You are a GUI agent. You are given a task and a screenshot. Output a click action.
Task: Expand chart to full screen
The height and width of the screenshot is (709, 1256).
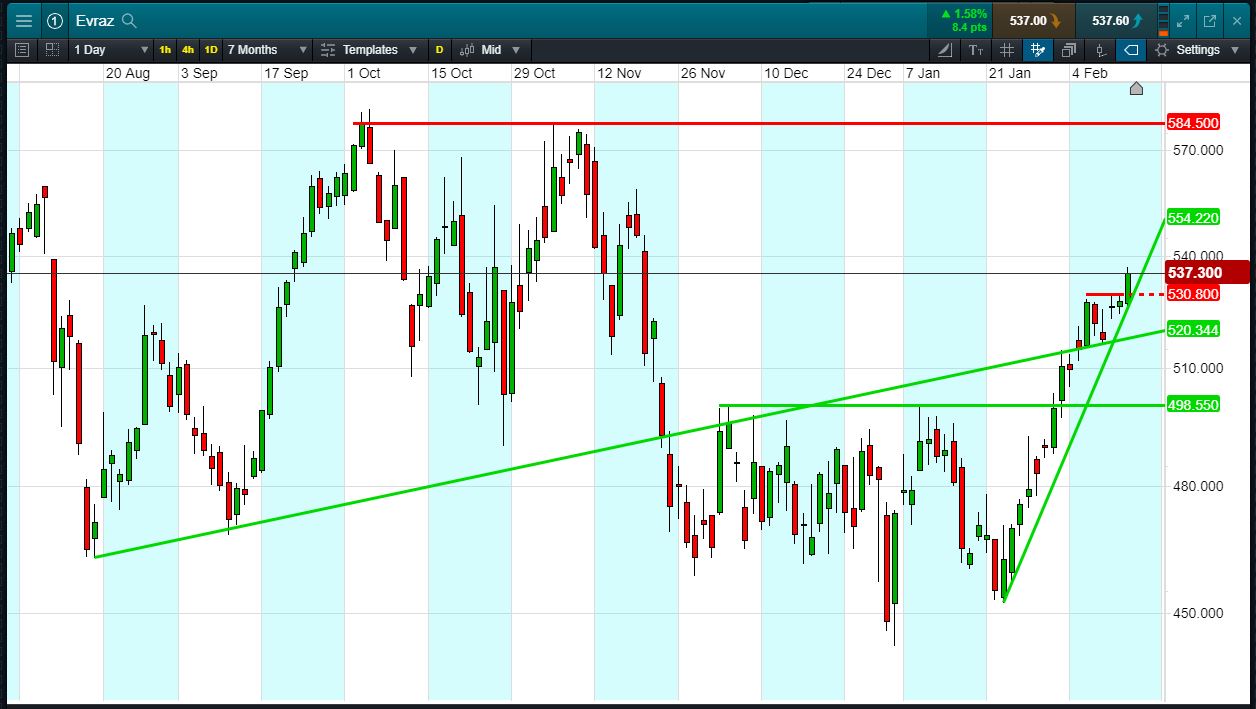(x=1183, y=20)
